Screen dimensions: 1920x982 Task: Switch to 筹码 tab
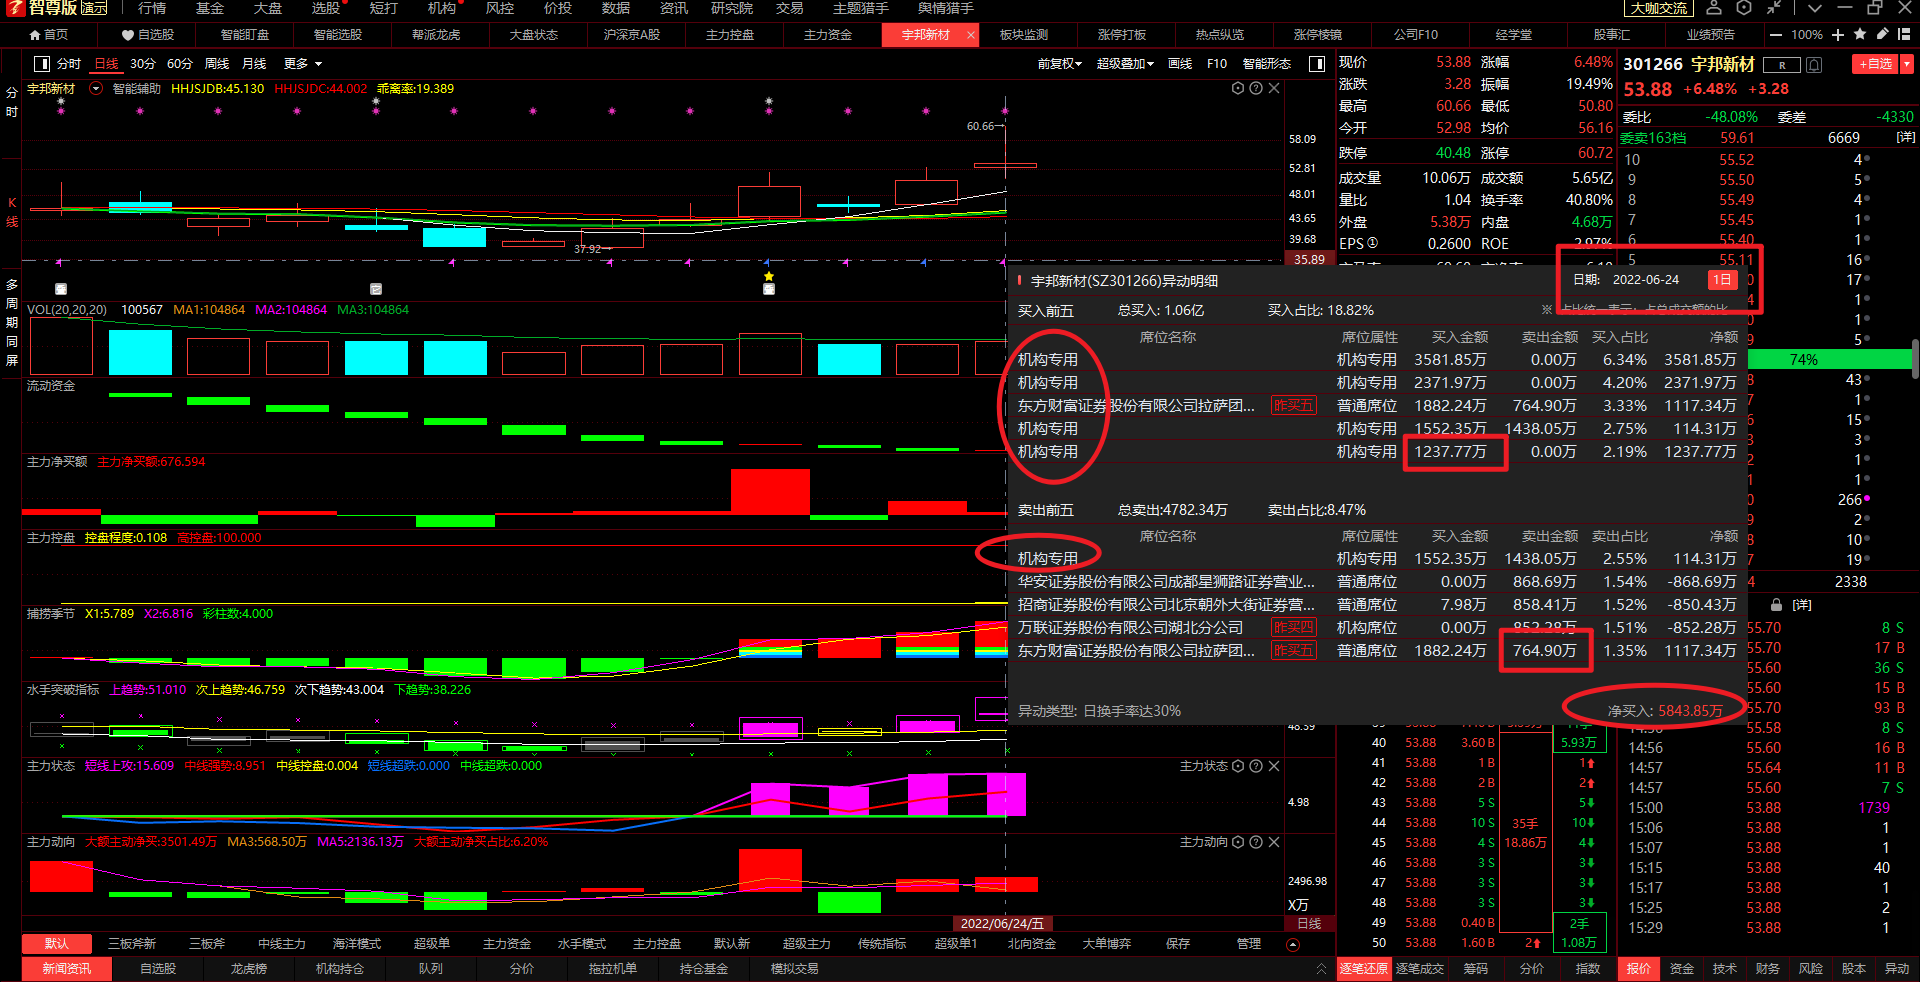coord(1476,969)
